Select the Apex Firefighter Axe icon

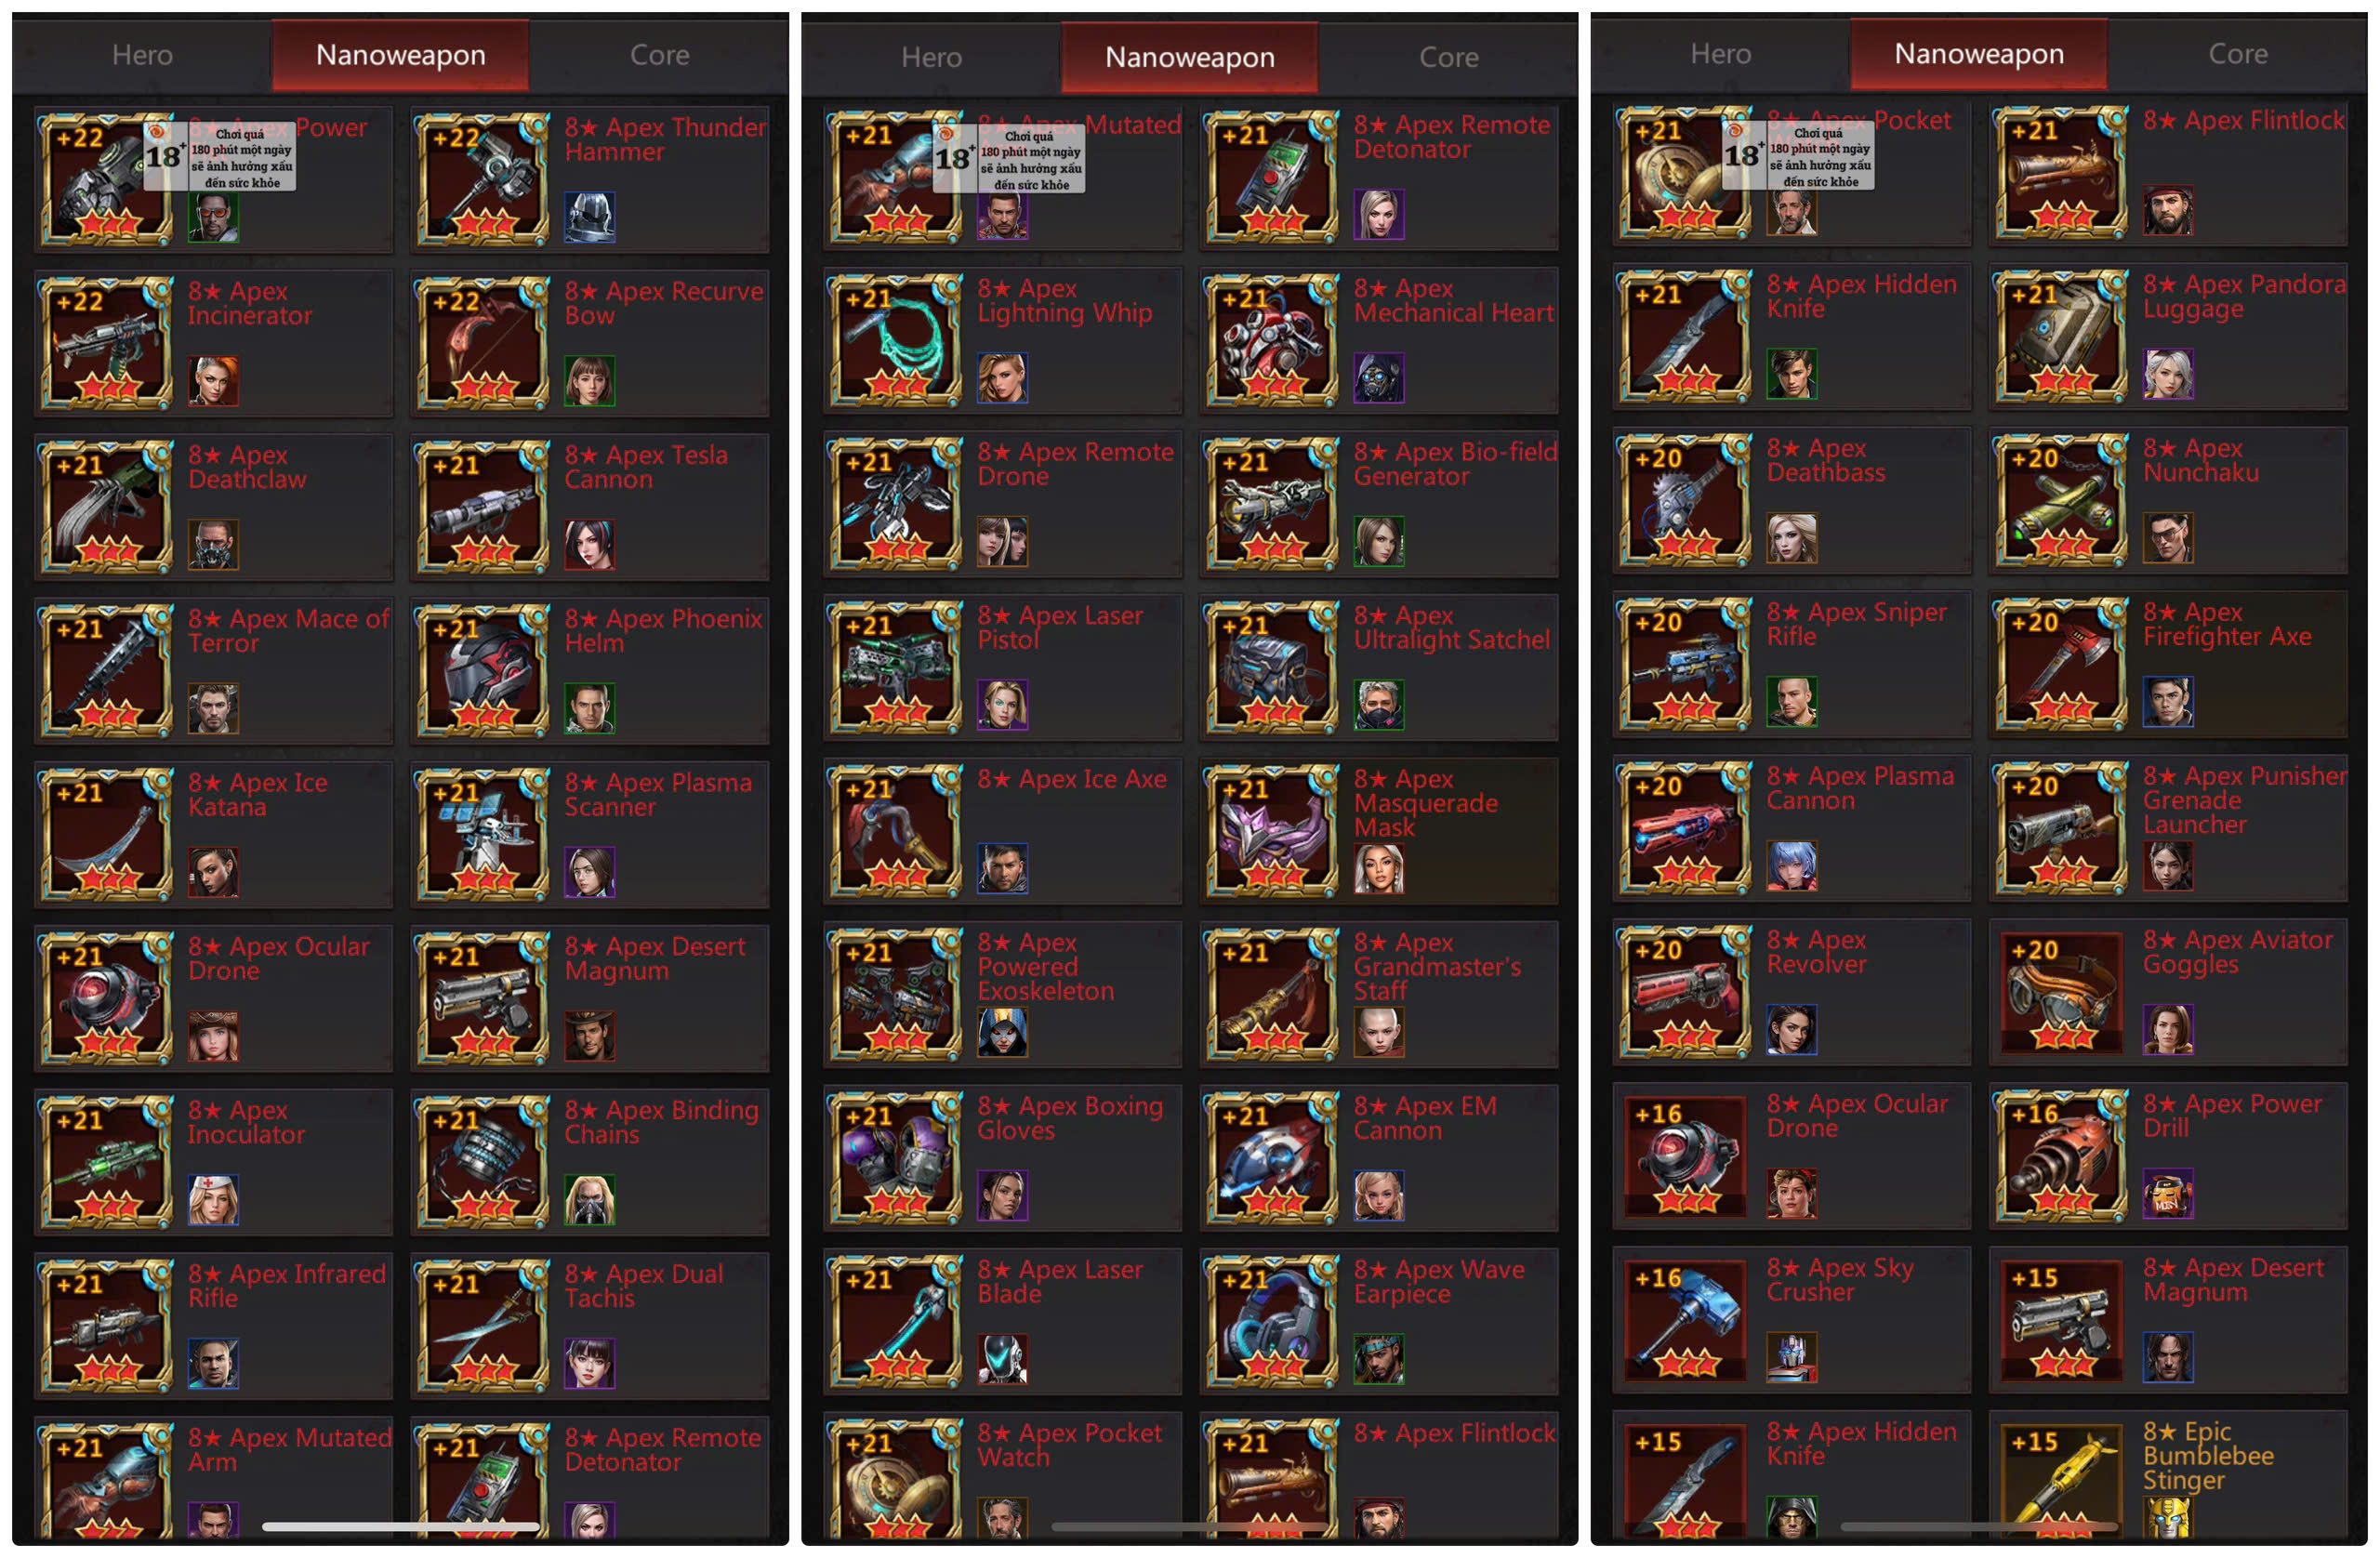tap(2062, 665)
